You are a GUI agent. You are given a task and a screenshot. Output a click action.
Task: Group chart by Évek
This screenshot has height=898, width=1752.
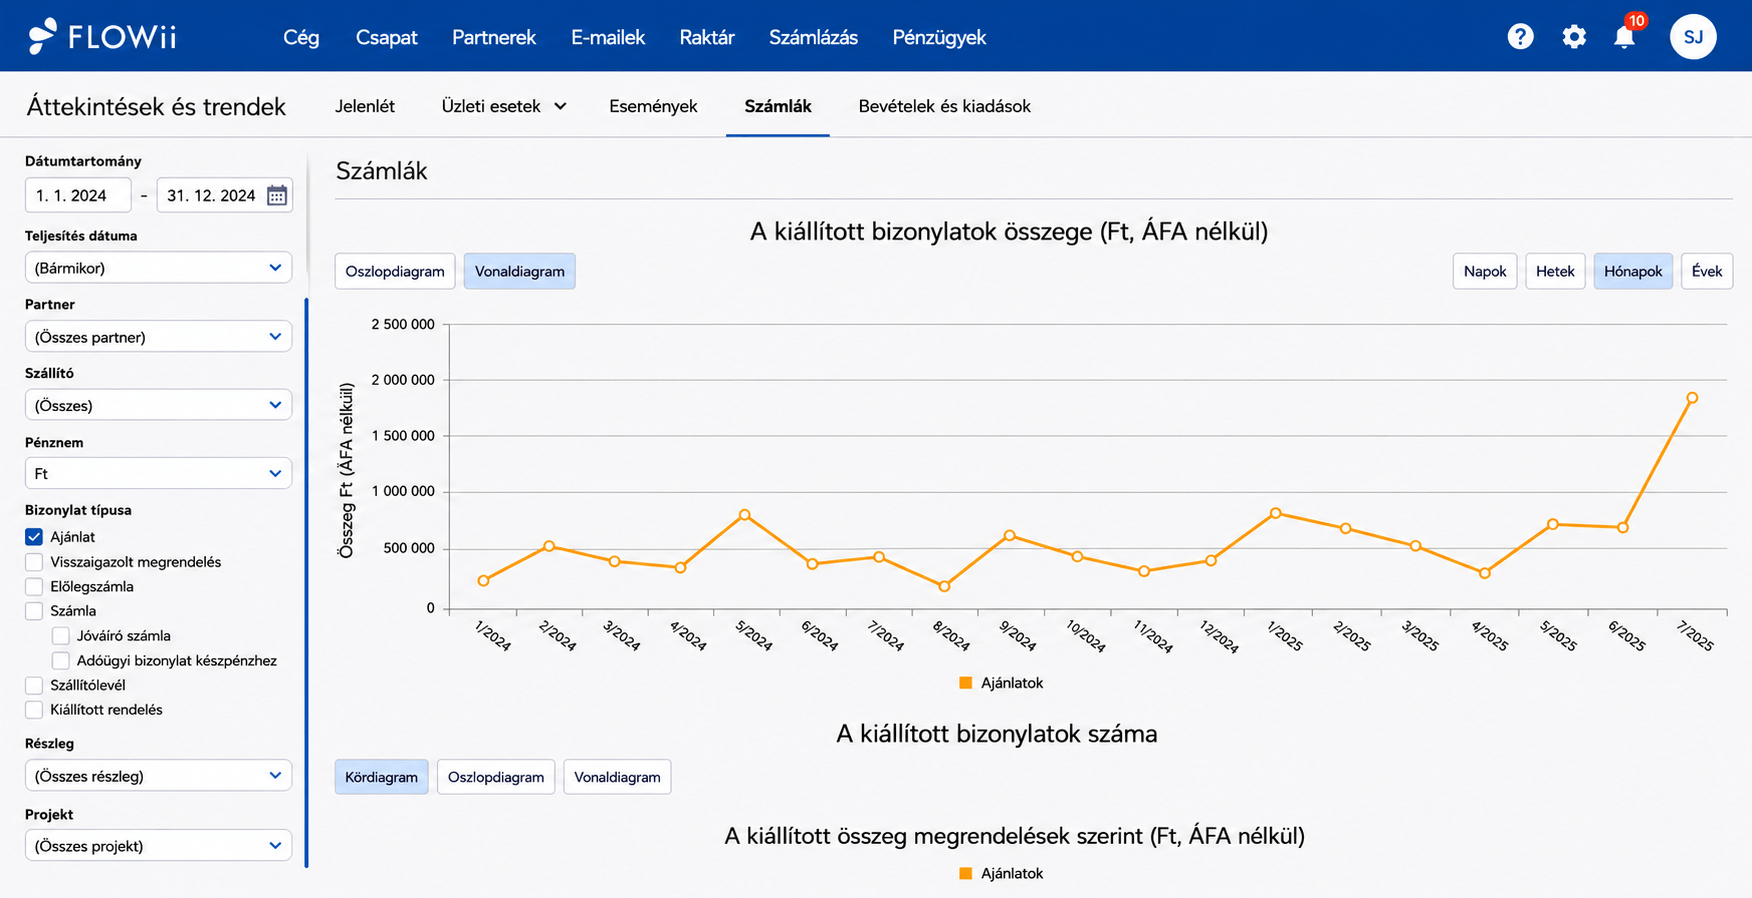(1707, 271)
